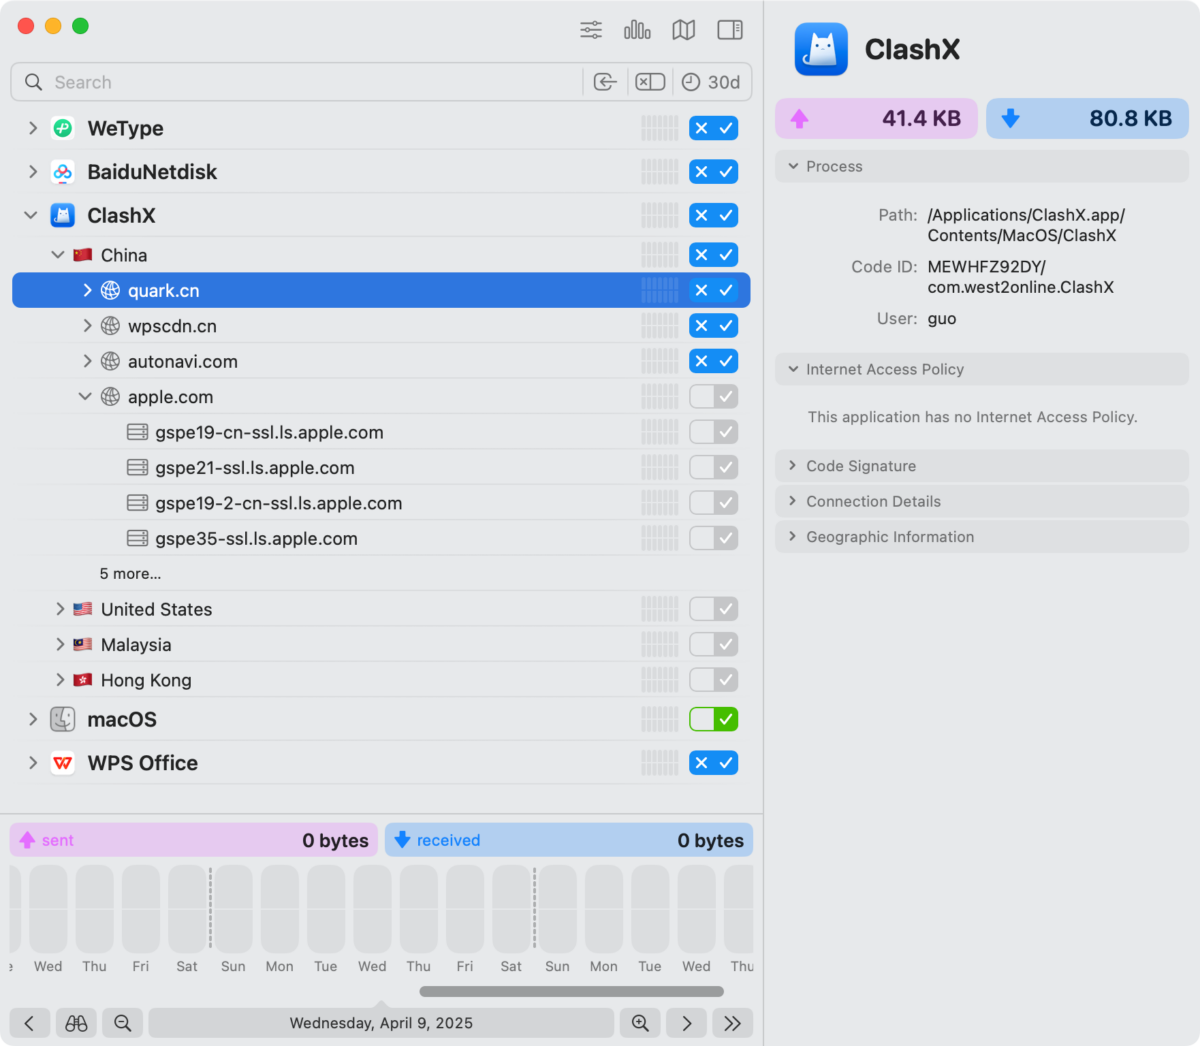Click the timeline horizontal scrollbar

pos(572,992)
